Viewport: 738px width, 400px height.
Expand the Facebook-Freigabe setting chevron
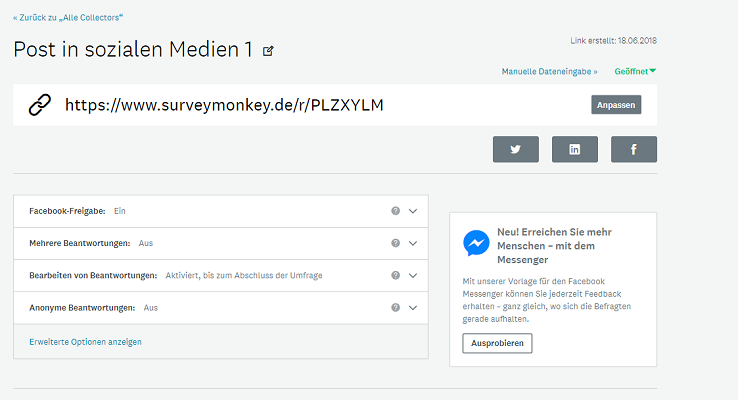coord(413,211)
